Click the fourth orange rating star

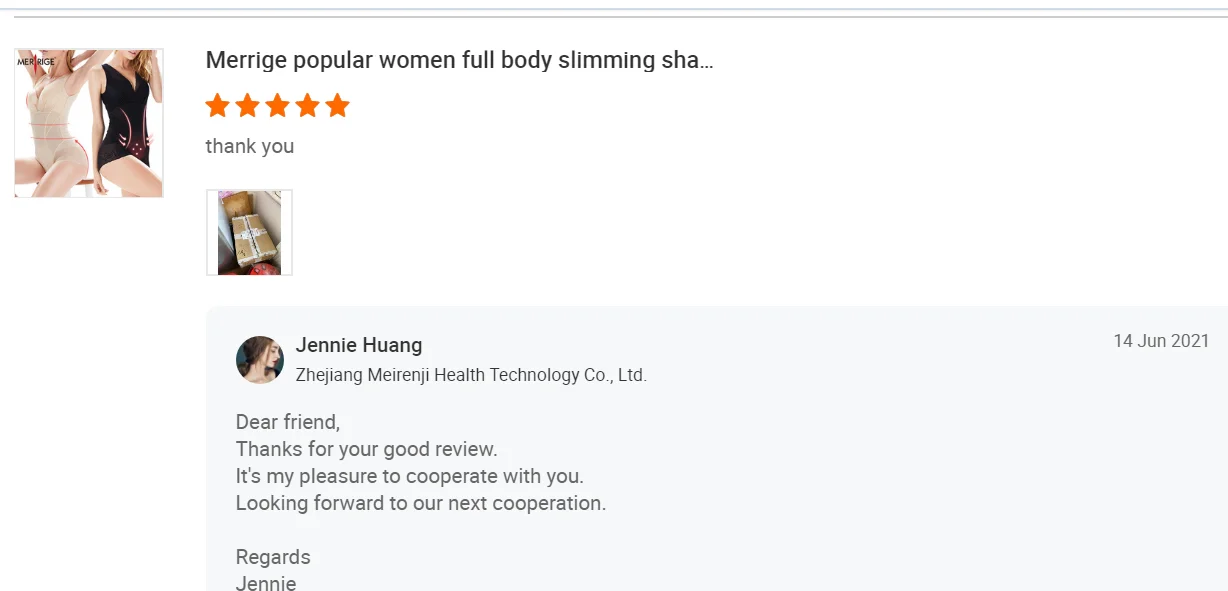click(307, 106)
